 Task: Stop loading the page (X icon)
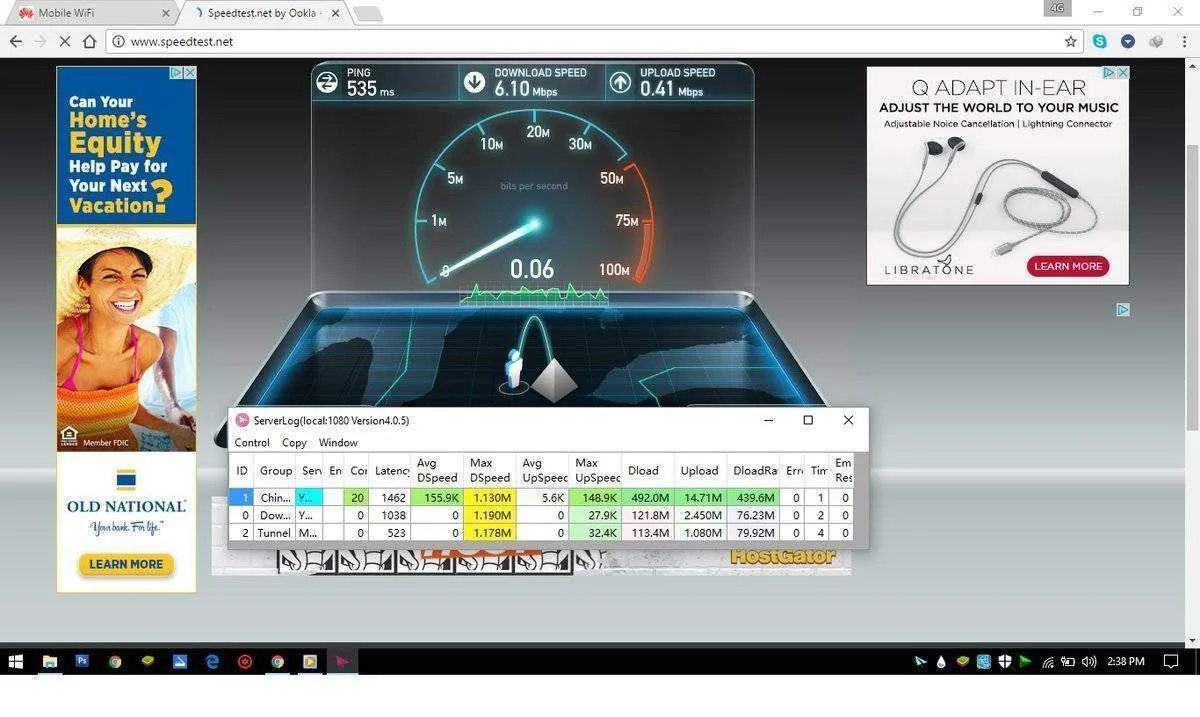64,41
